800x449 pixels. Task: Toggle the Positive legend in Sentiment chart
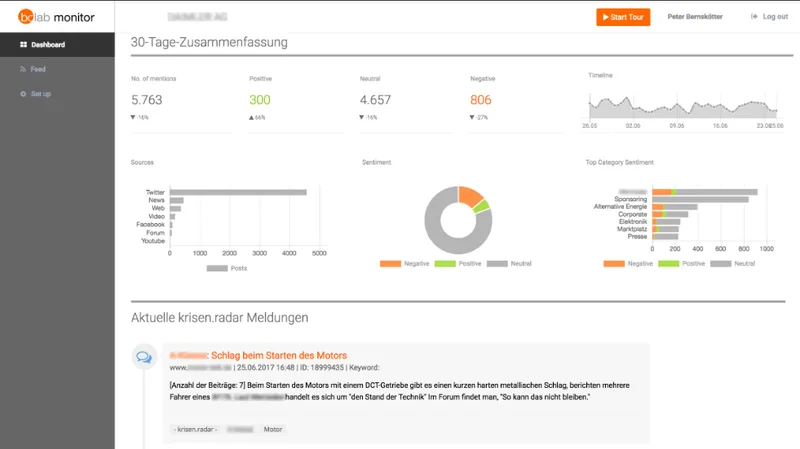coord(458,264)
